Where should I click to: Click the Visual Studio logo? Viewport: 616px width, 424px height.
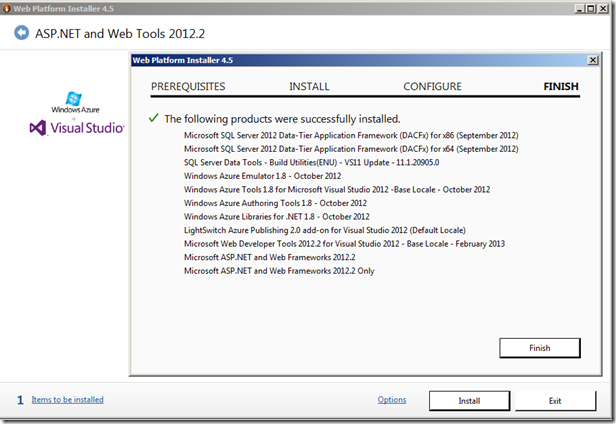pyautogui.click(x=77, y=128)
